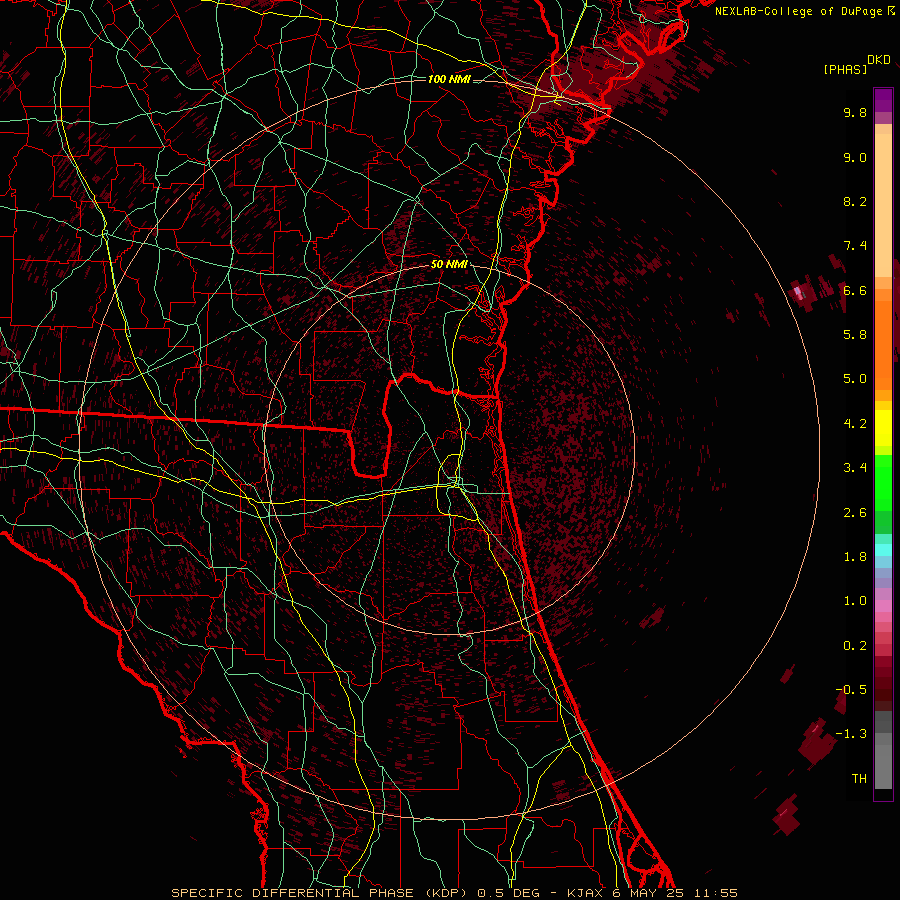
Task: Click the 4.2 value on the color scale
Action: coord(855,424)
